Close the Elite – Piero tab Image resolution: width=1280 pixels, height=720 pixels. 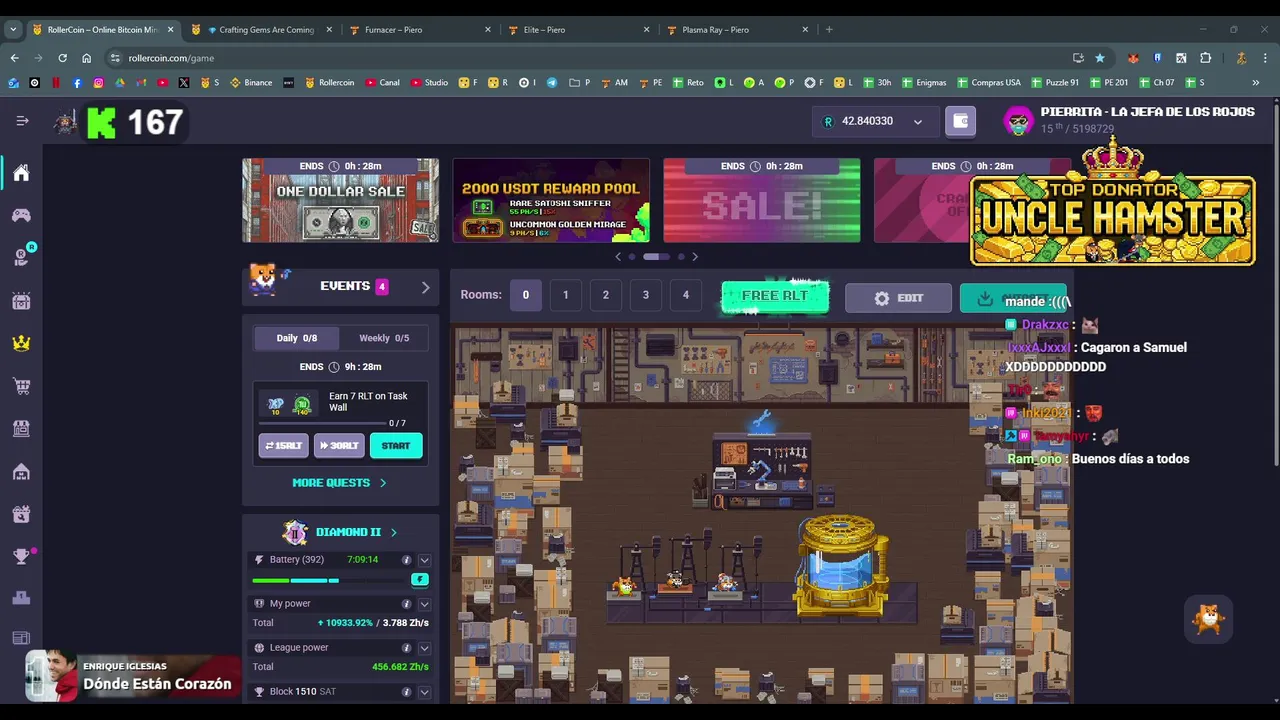pyautogui.click(x=646, y=30)
